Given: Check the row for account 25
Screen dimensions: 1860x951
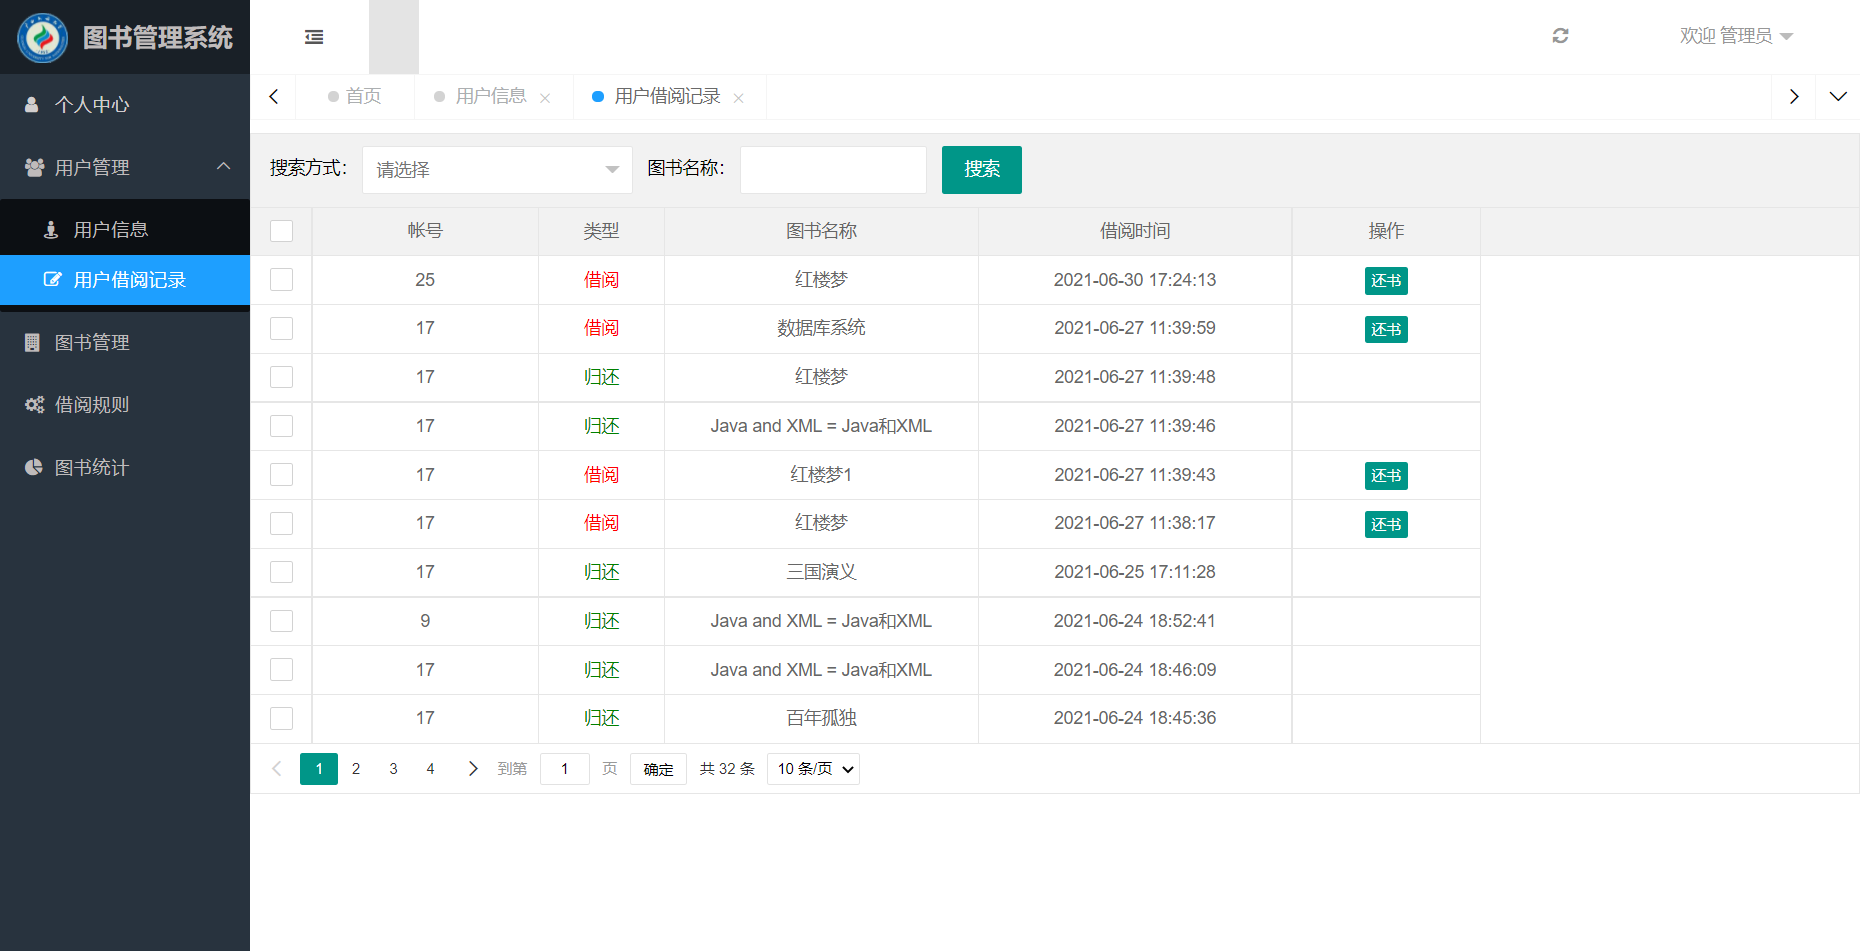Looking at the screenshot, I should [282, 280].
